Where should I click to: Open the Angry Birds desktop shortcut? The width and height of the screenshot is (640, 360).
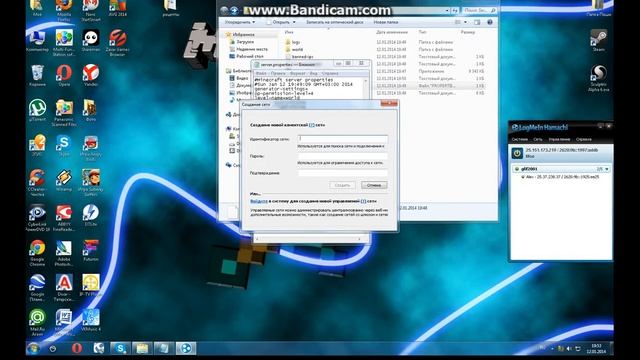[x=91, y=147]
